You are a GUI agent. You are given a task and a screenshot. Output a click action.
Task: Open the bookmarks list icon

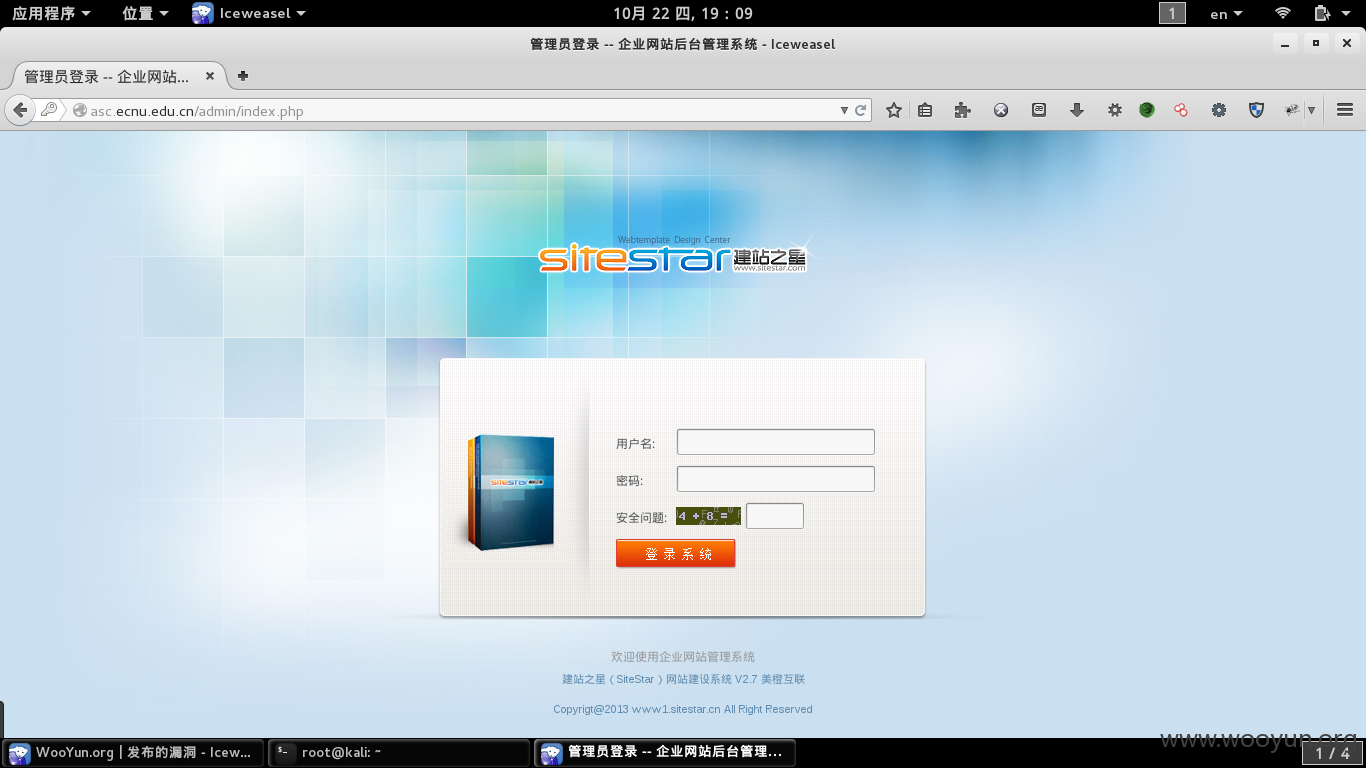coord(925,111)
